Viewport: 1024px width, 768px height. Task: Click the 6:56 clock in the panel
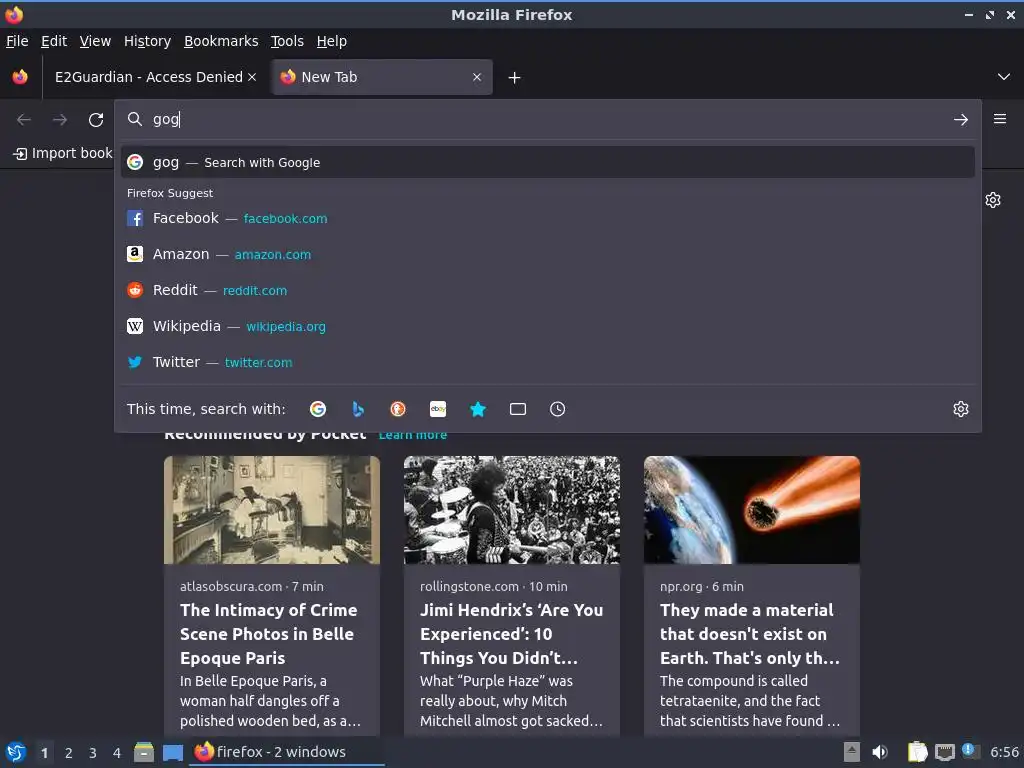point(1004,752)
